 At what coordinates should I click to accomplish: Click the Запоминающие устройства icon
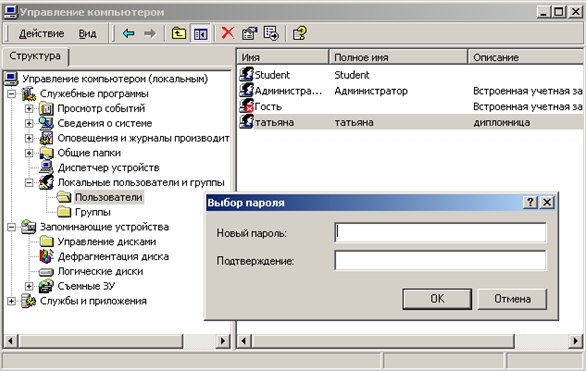point(28,227)
